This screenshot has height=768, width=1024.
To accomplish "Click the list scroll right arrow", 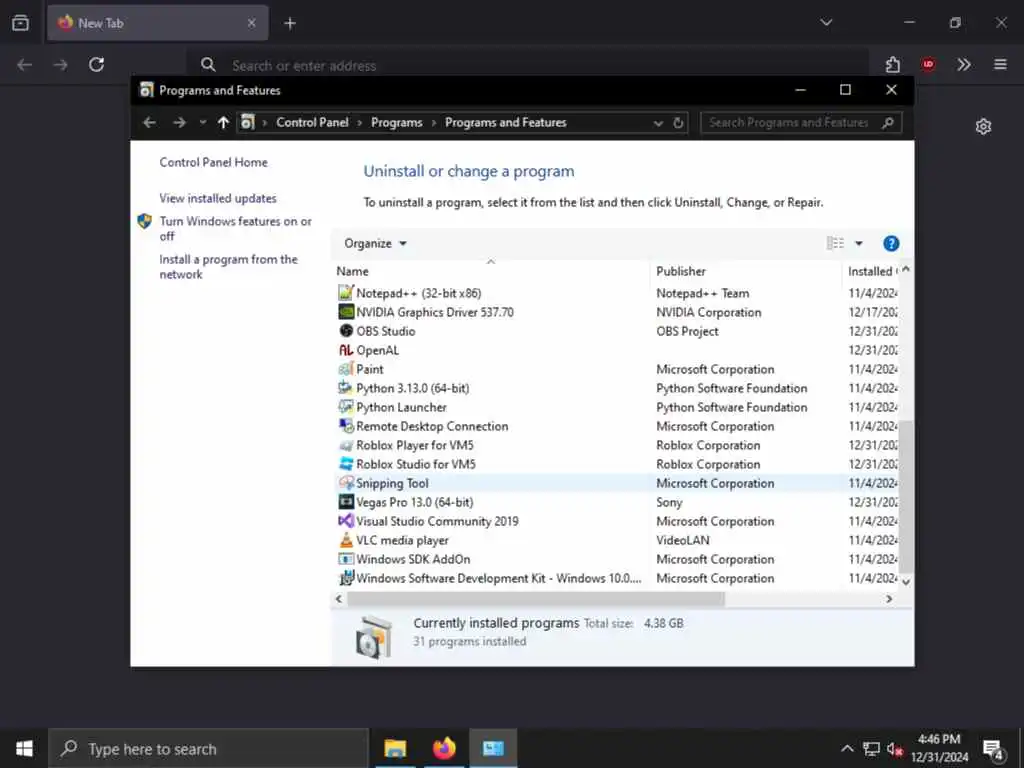I will 889,599.
